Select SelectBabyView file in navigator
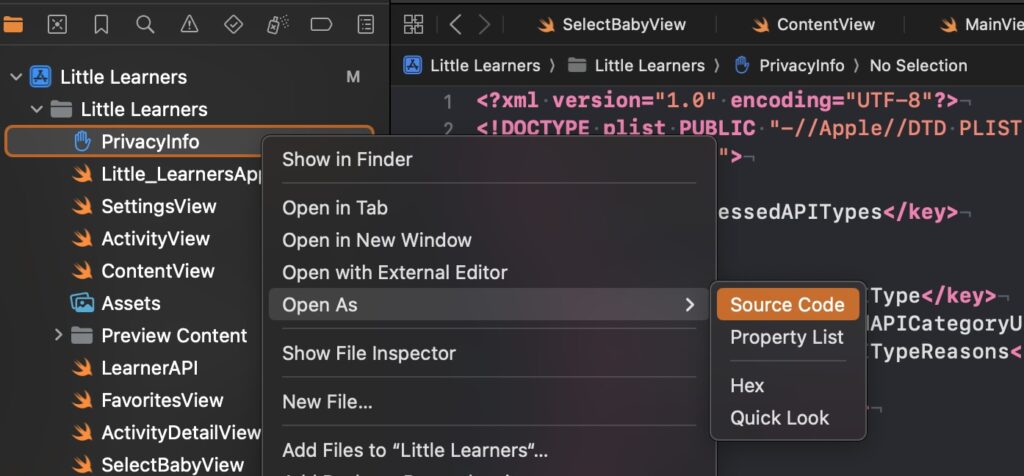 [x=172, y=464]
